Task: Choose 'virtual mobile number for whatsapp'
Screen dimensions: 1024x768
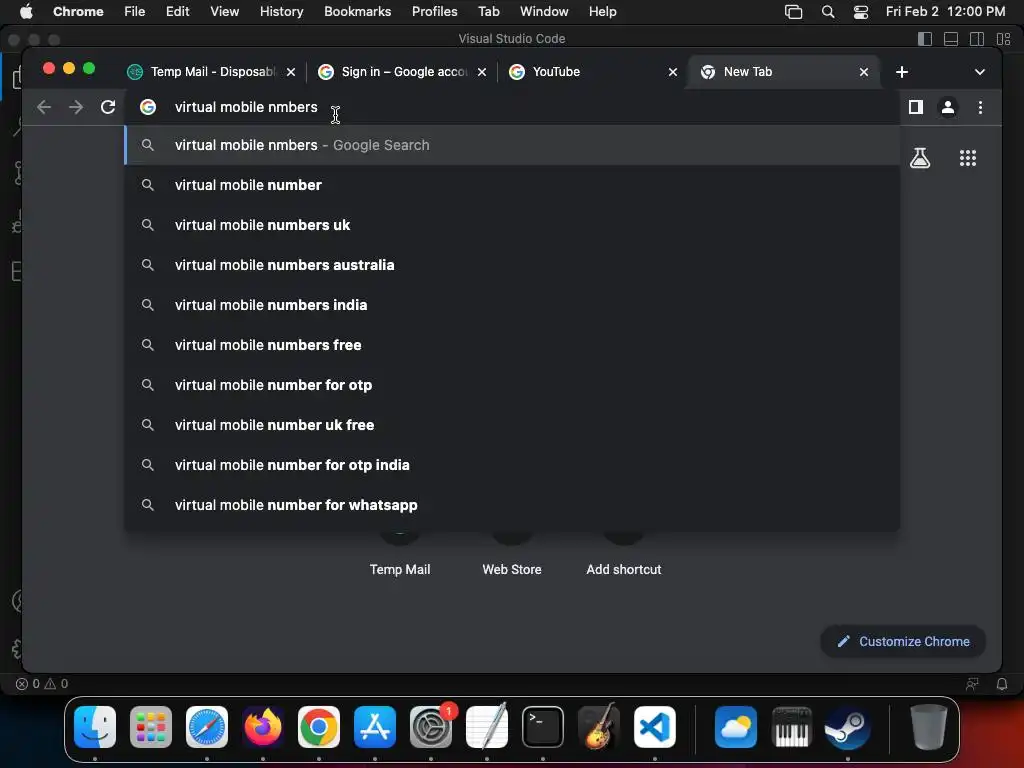Action: point(513,505)
